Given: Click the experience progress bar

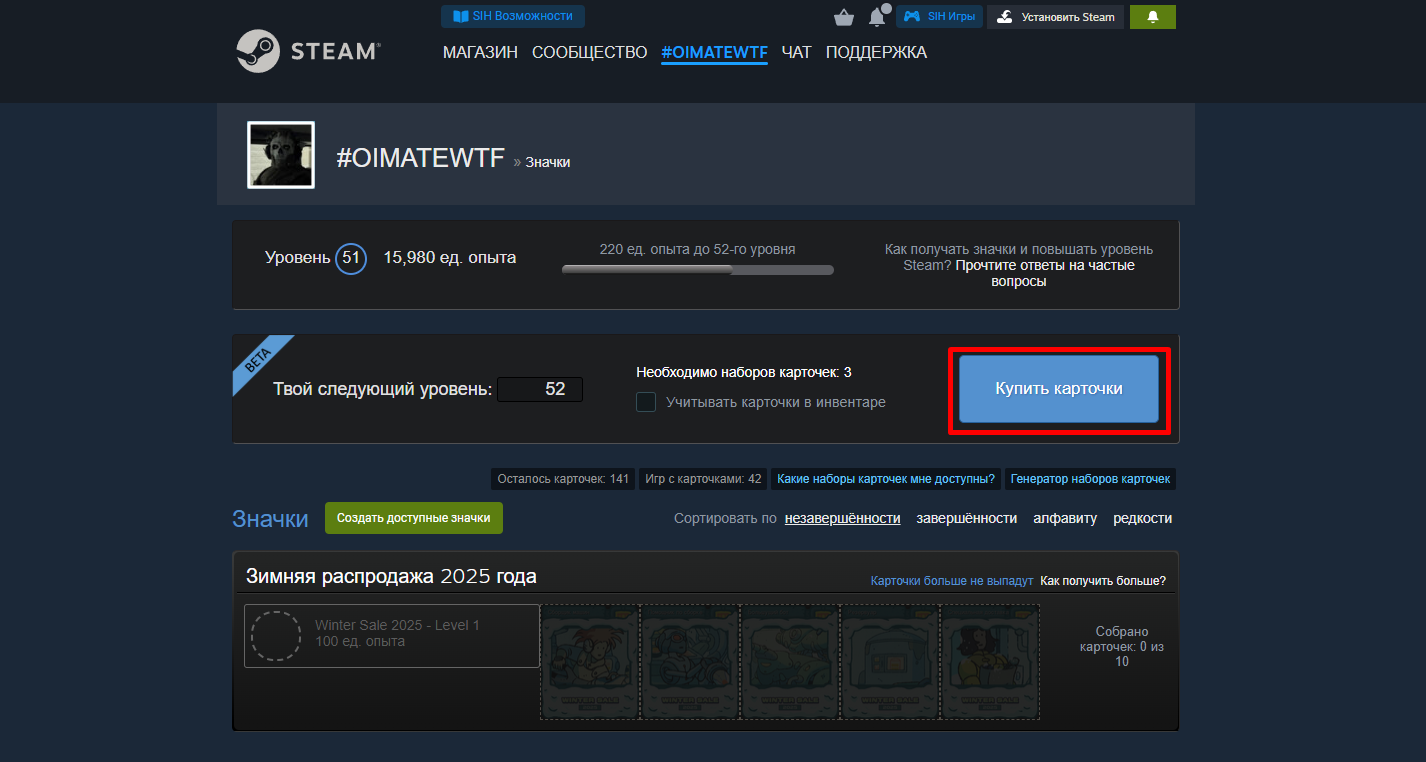Looking at the screenshot, I should click(697, 270).
